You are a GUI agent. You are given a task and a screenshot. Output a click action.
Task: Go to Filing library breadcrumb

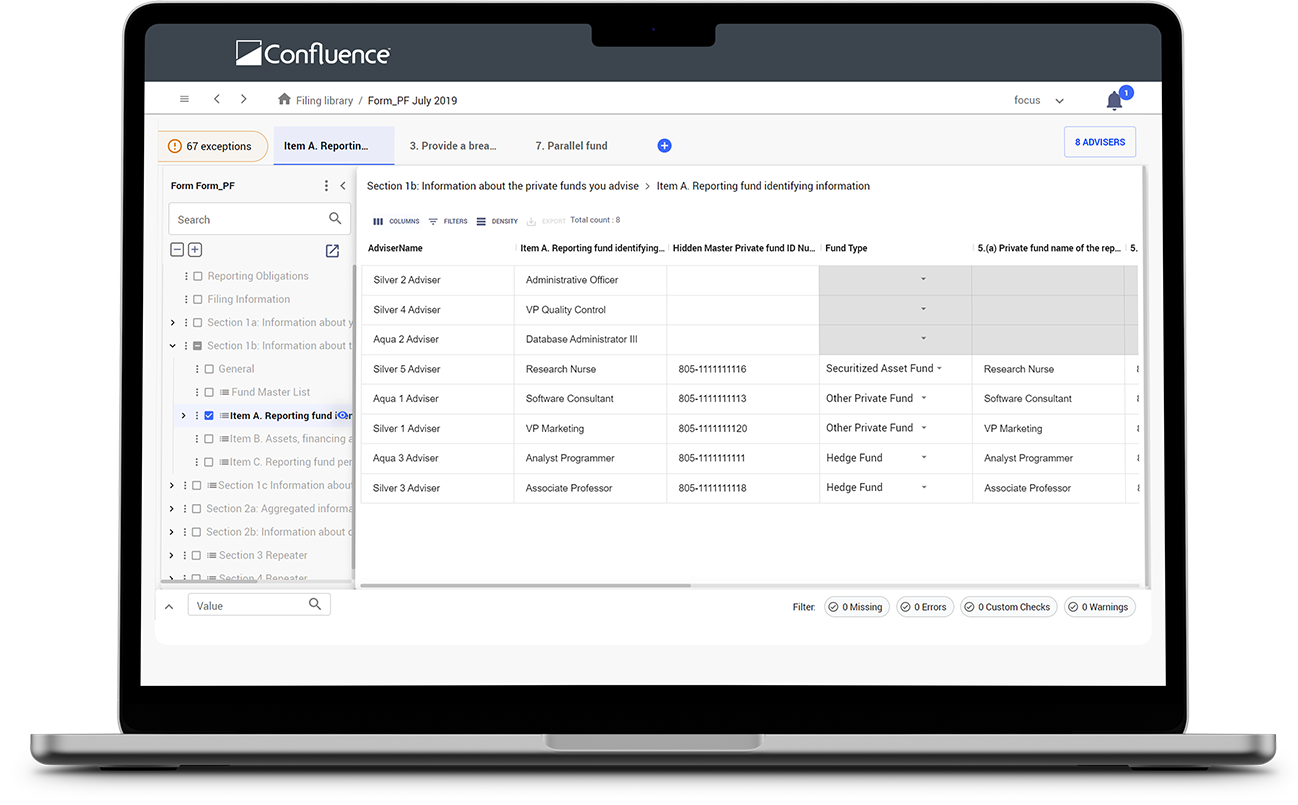tap(325, 100)
